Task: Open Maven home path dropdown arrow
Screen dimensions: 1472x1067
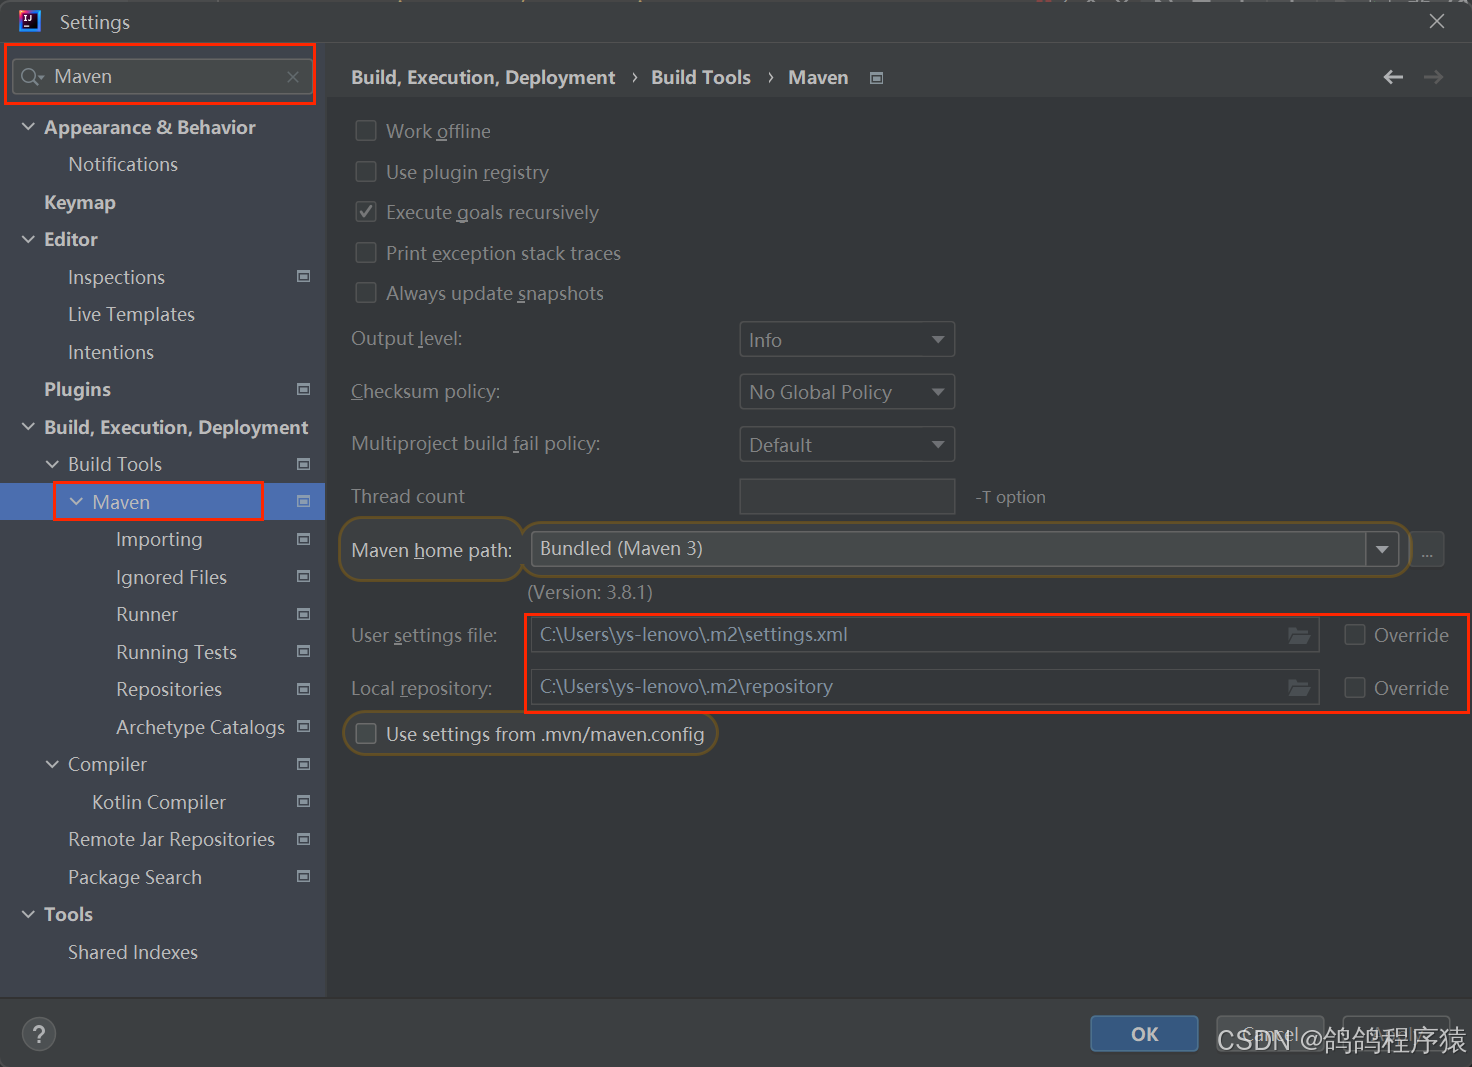Action: point(1382,549)
